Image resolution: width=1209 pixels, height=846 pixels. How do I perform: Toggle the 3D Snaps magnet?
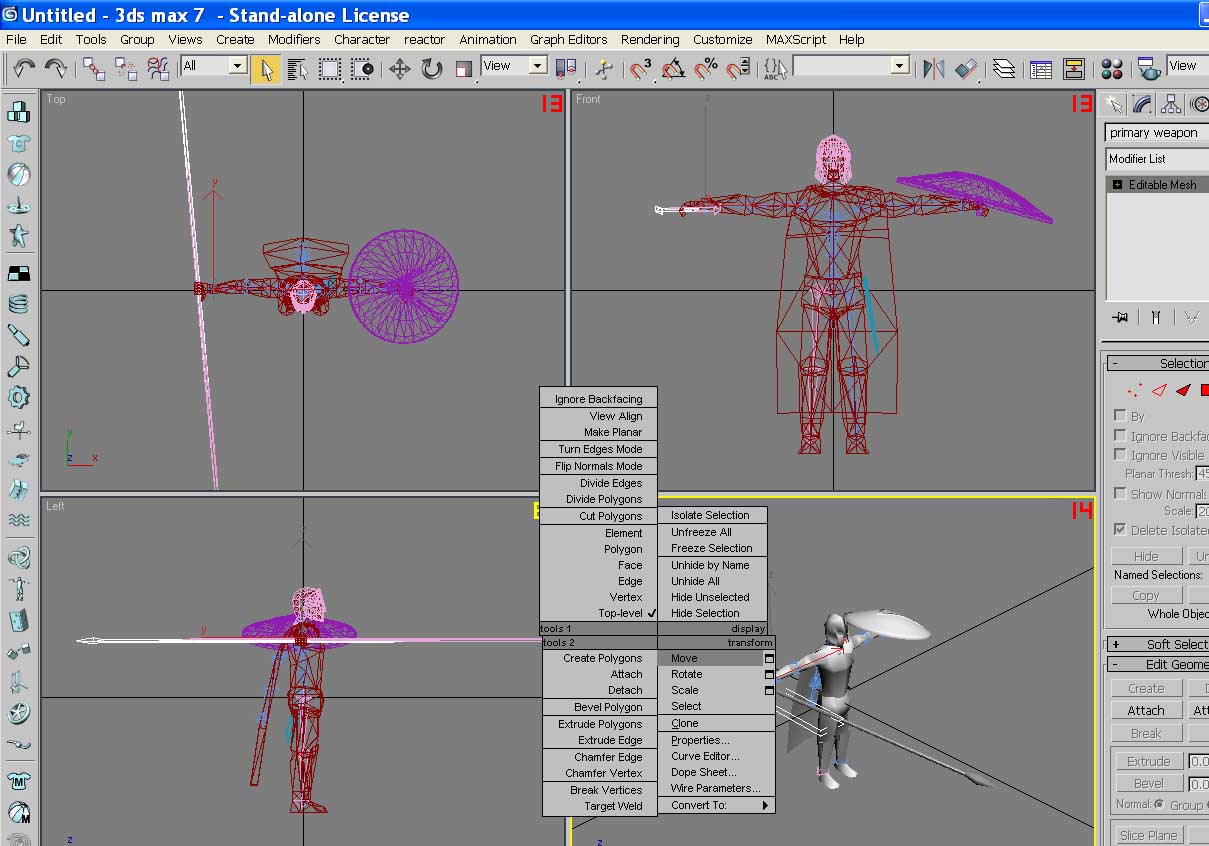(x=641, y=68)
